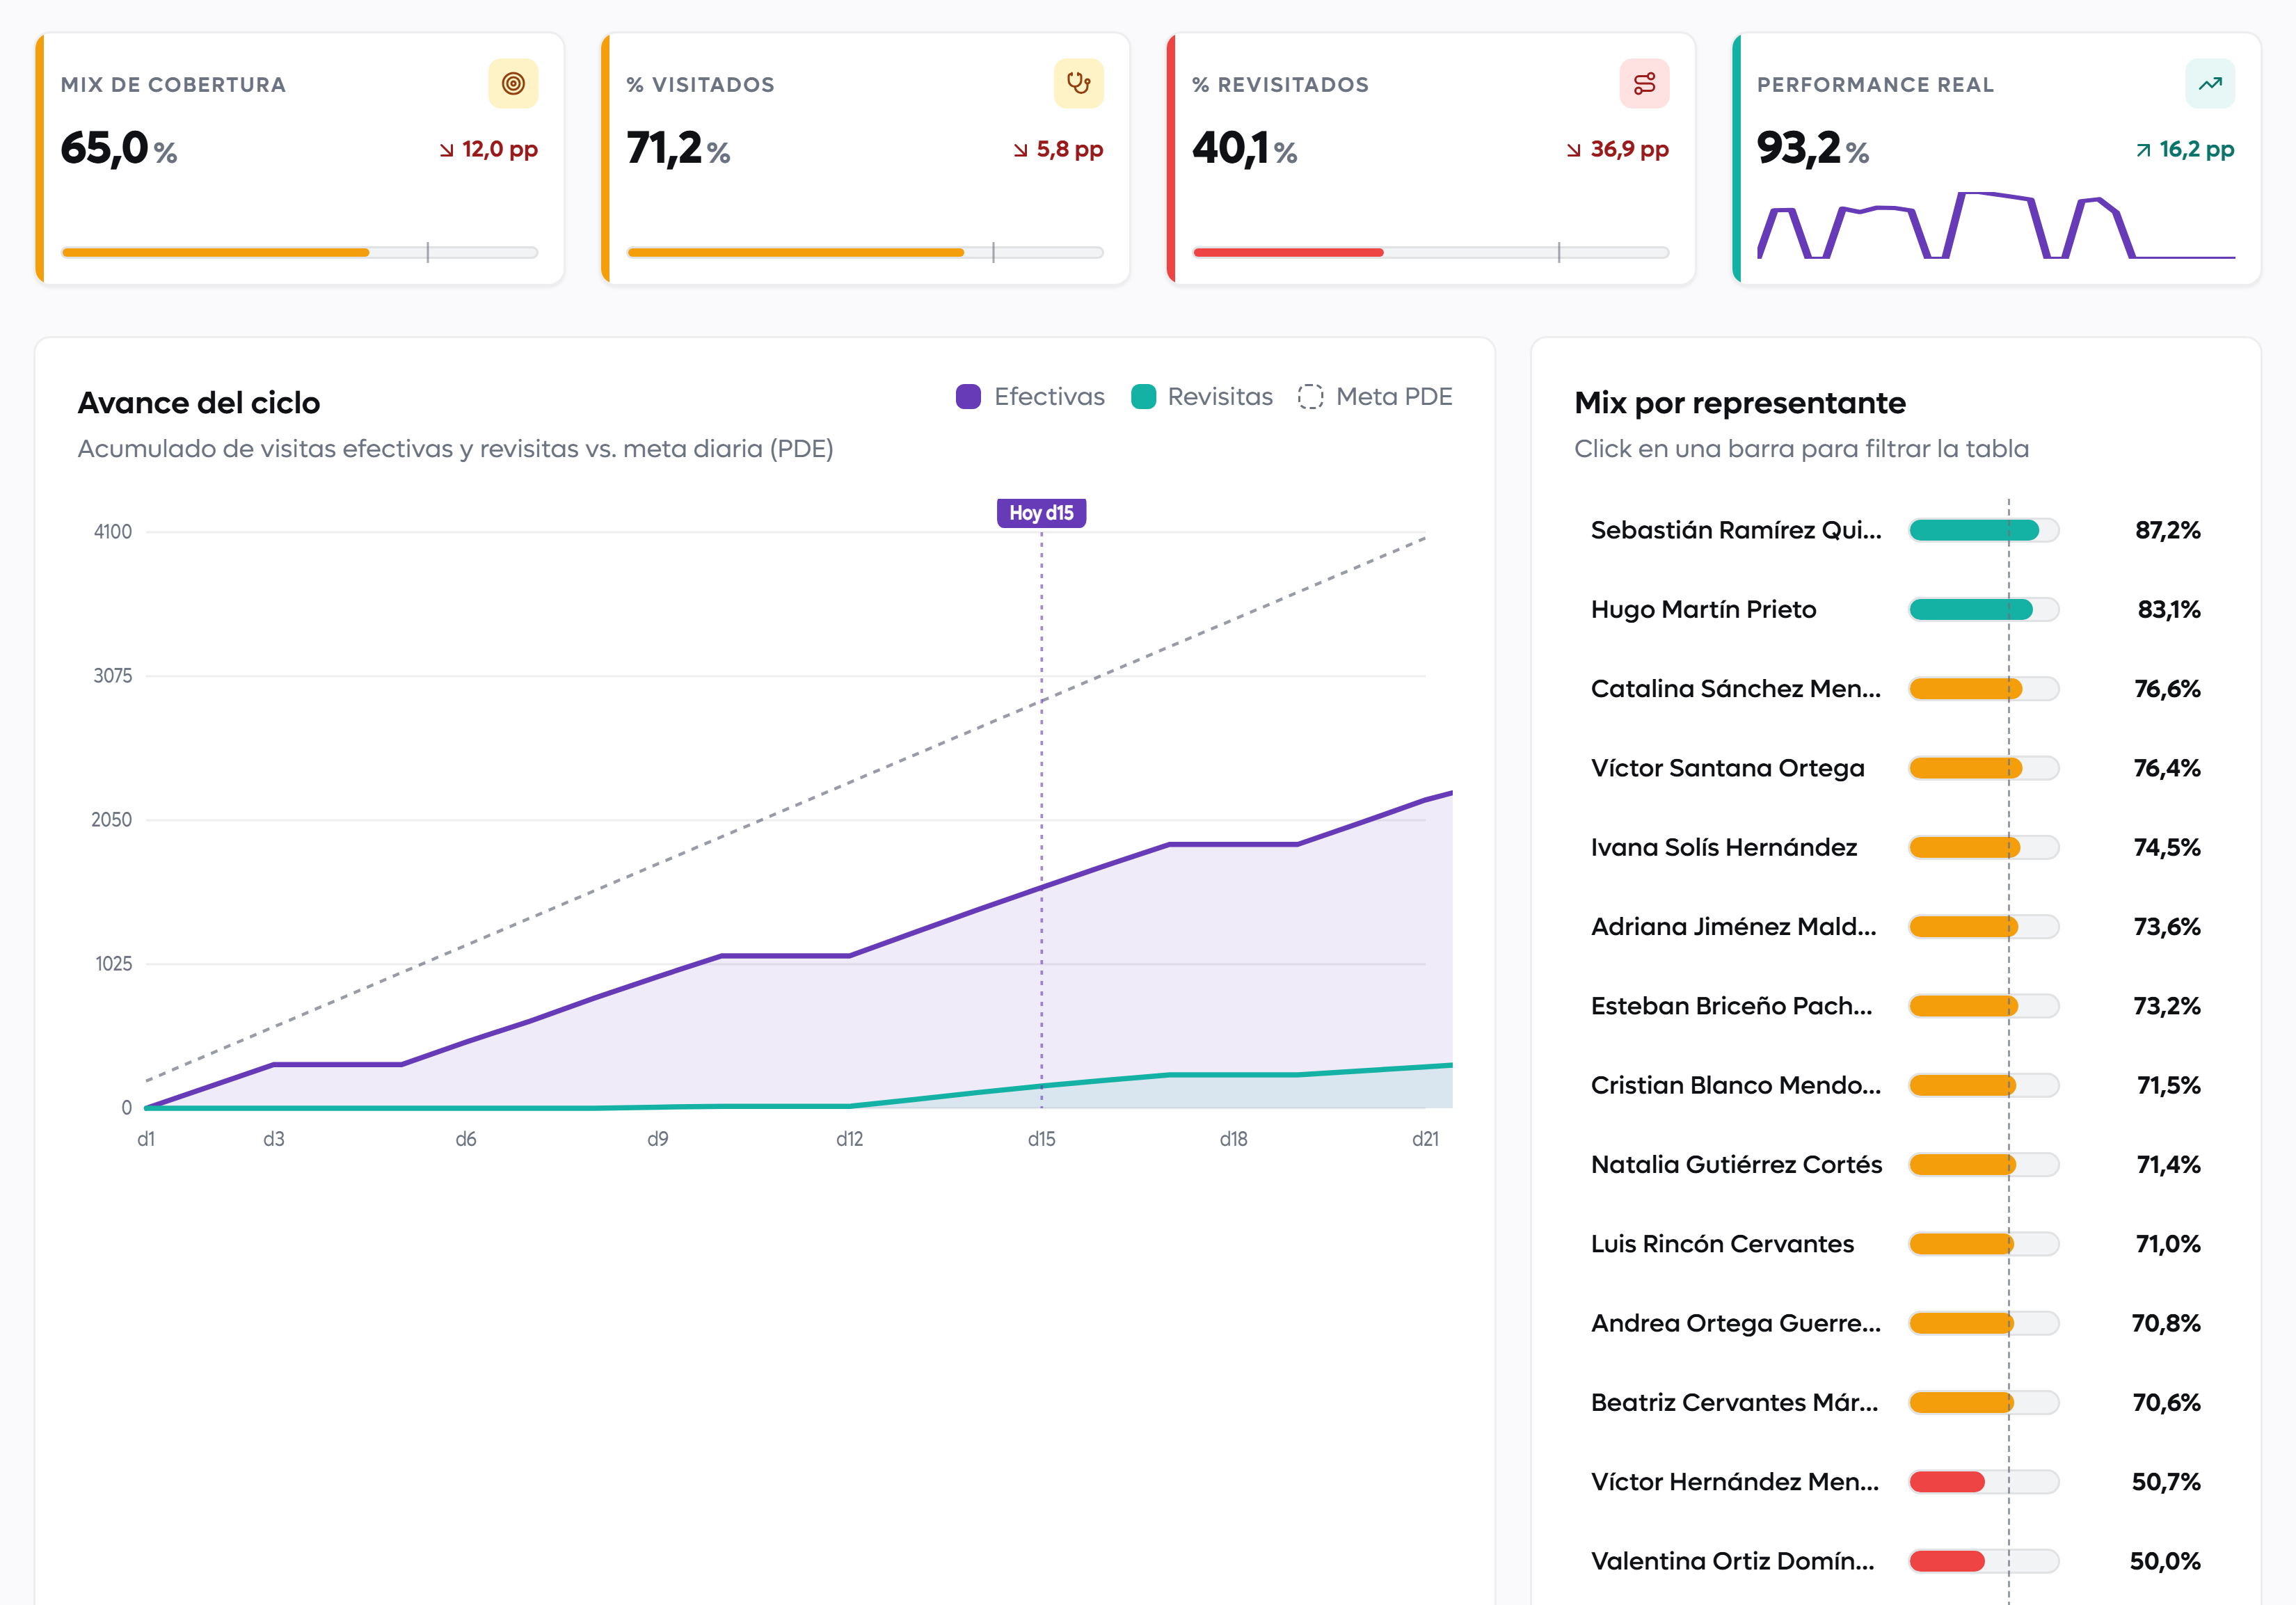Click the '50,0%' percentage value

[x=2165, y=1561]
